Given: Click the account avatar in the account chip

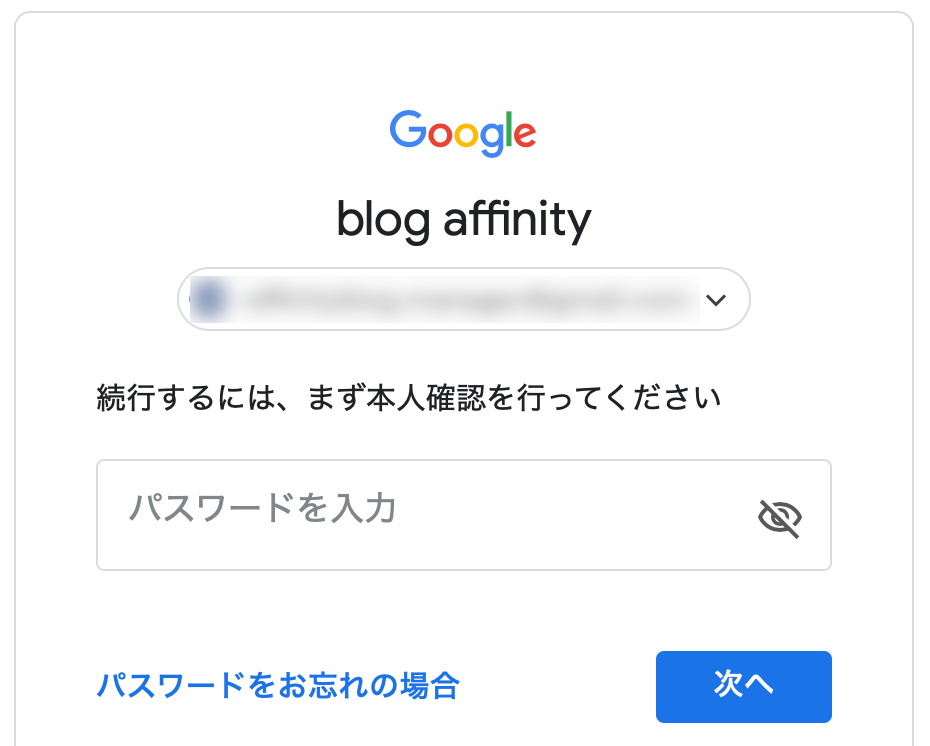Looking at the screenshot, I should (208, 299).
